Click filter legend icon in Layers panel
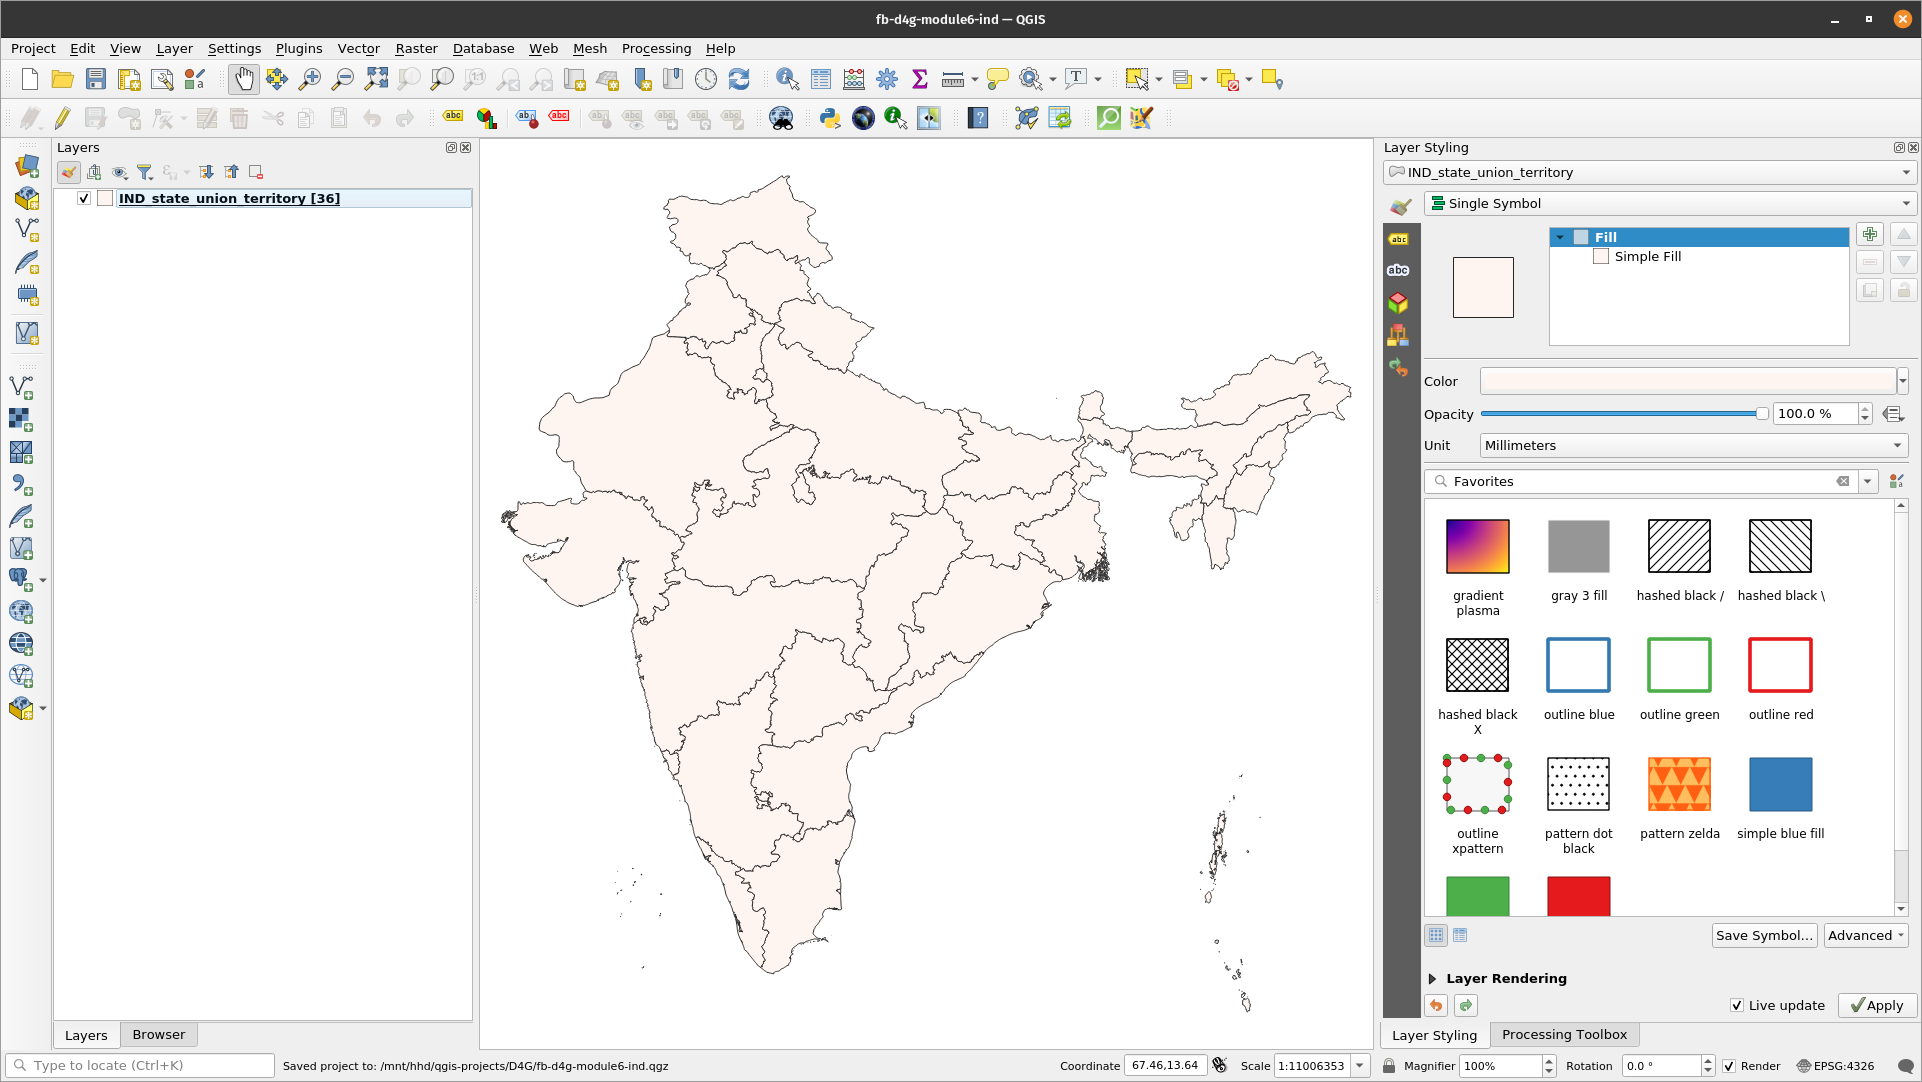This screenshot has height=1082, width=1922. point(145,172)
